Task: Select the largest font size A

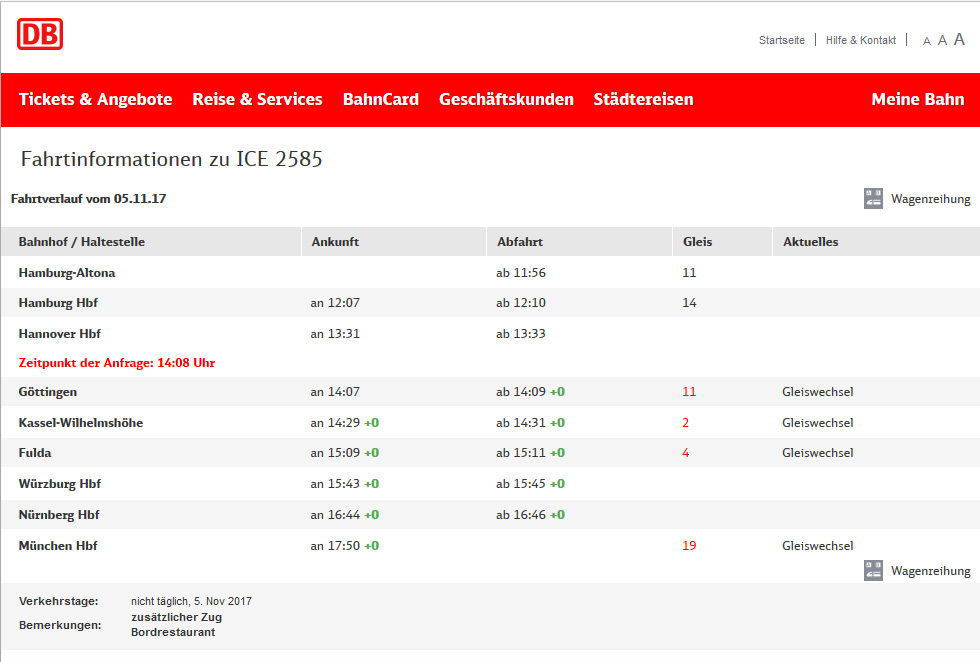Action: (x=959, y=40)
